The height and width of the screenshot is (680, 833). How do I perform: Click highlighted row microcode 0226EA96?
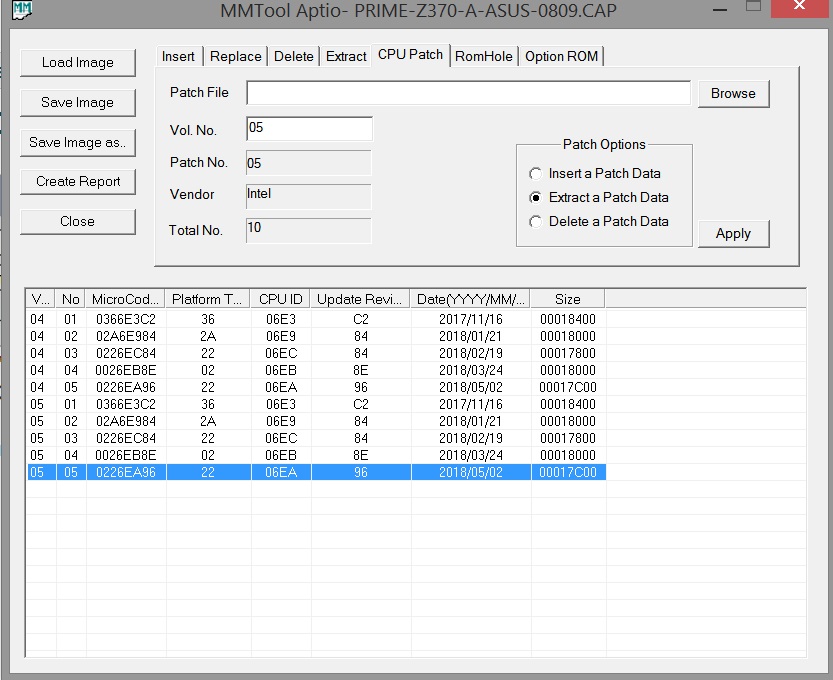tap(126, 472)
